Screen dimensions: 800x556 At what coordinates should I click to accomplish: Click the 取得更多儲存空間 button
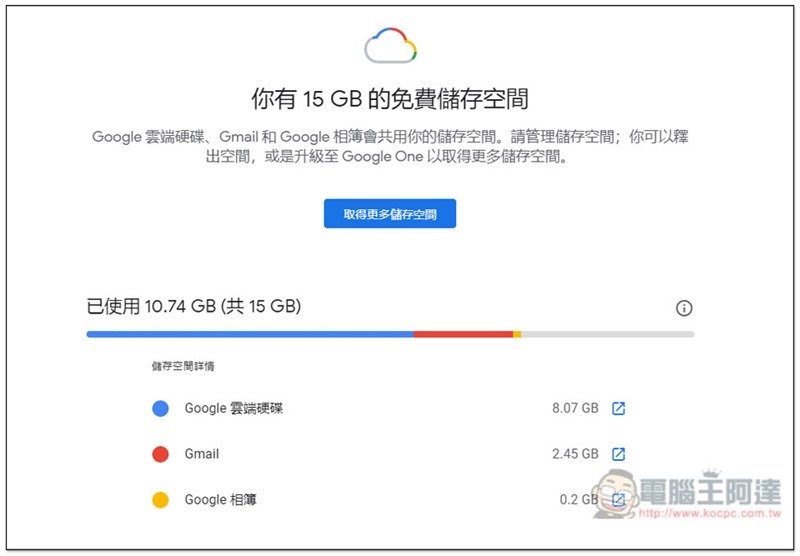(x=390, y=214)
